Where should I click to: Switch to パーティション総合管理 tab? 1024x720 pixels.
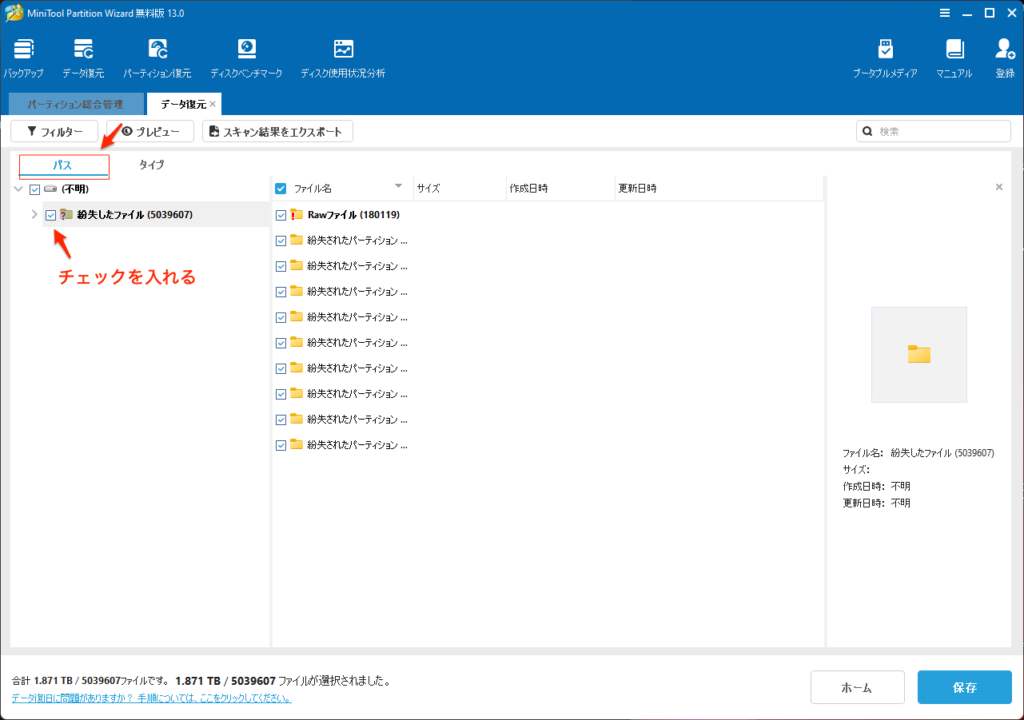tap(75, 104)
